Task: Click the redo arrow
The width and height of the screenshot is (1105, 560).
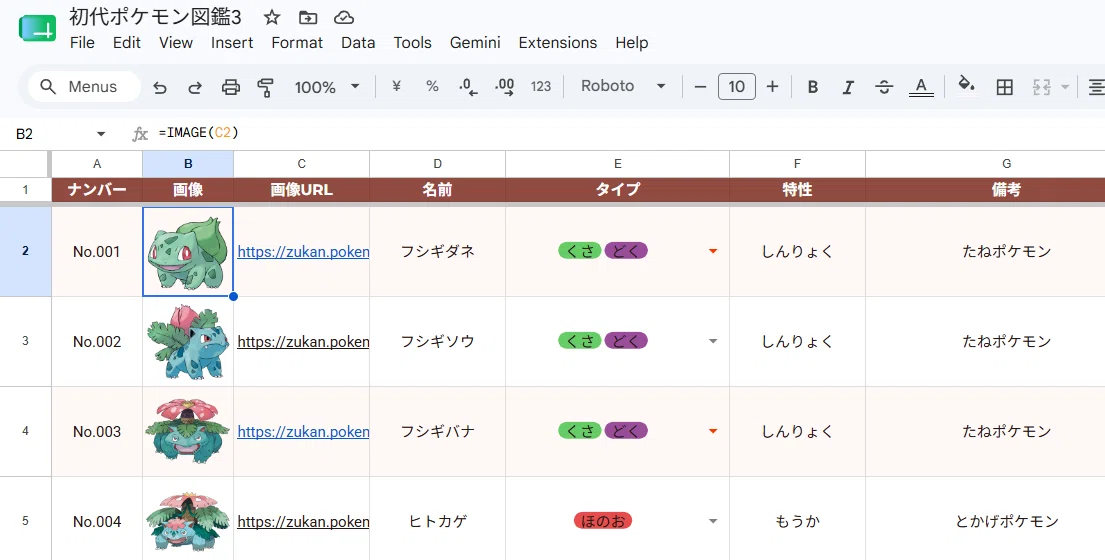Action: click(x=195, y=87)
